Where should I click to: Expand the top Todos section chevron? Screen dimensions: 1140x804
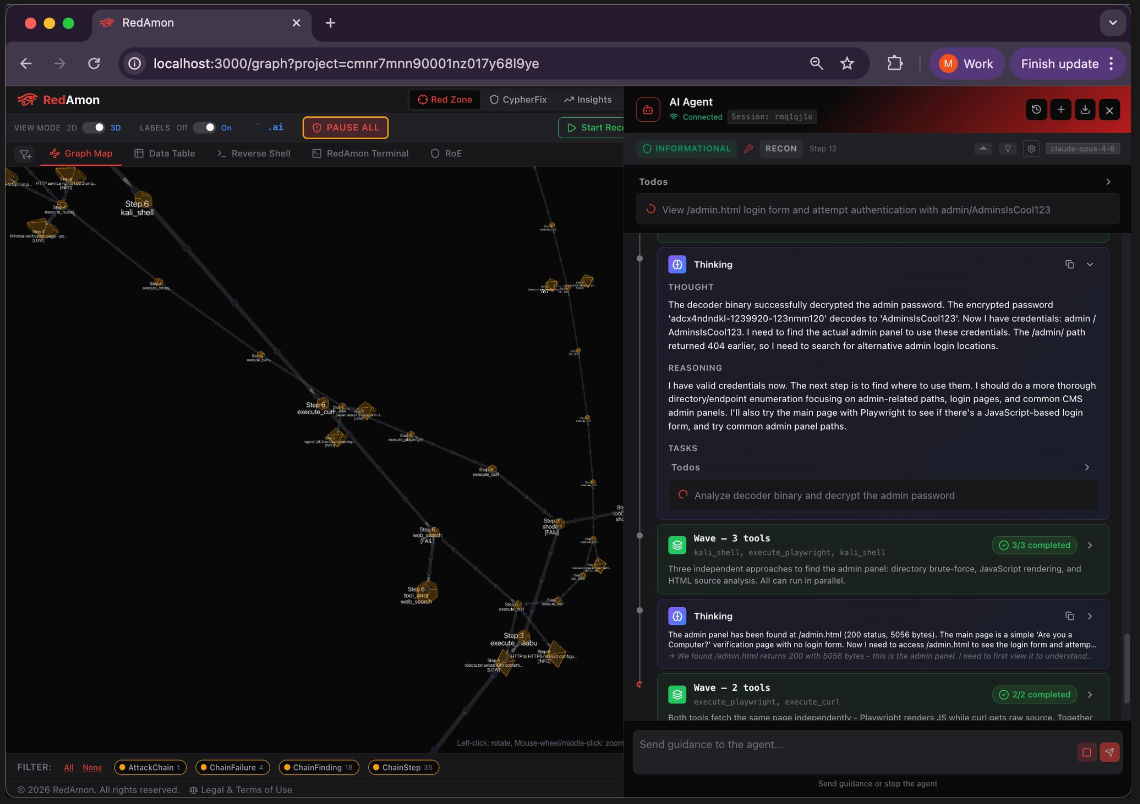1108,182
